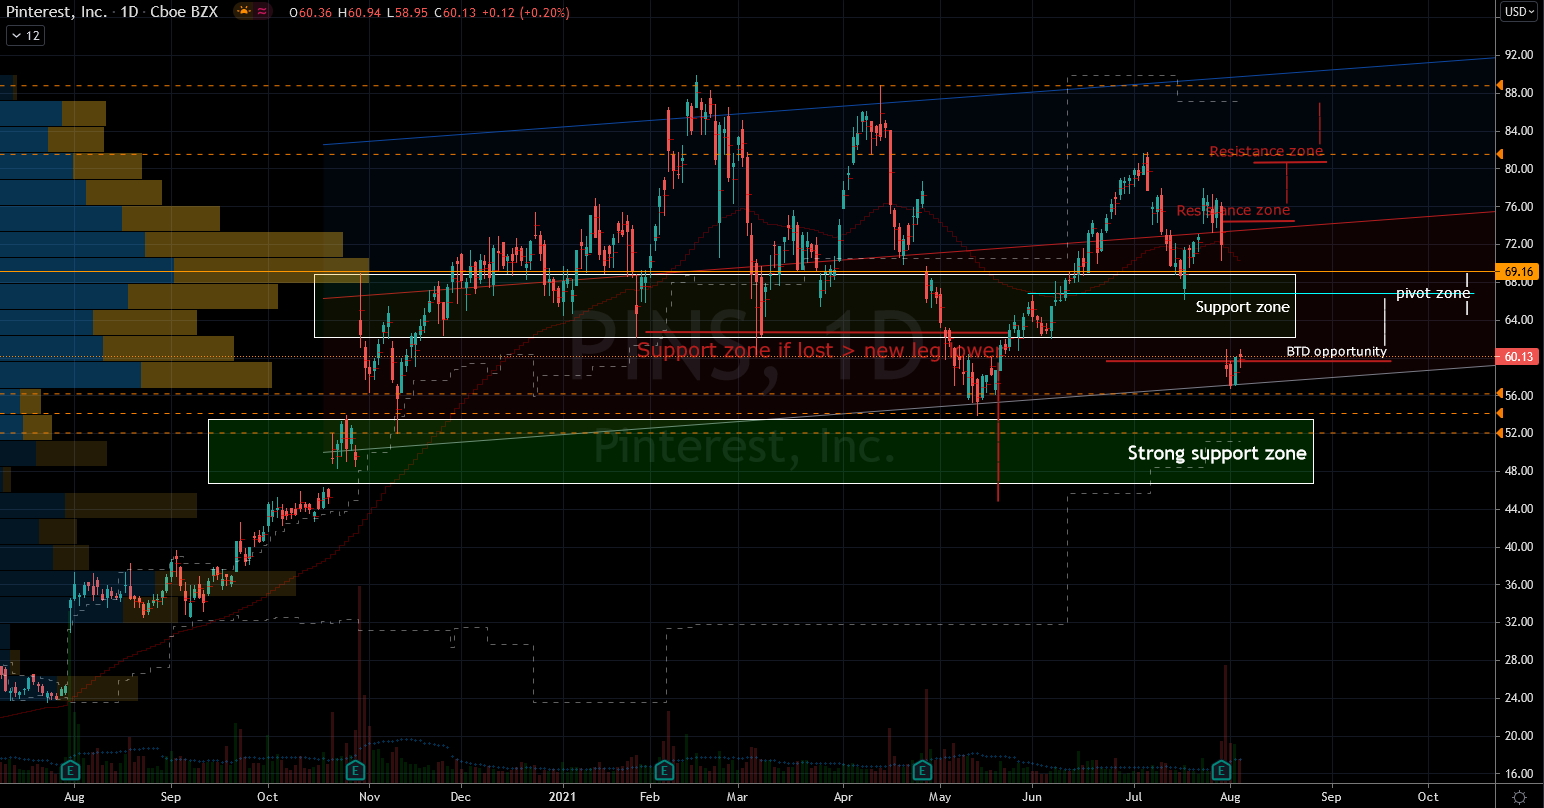Viewport: 1544px width, 808px height.
Task: Open chart settings gear icon
Action: coord(1519,797)
